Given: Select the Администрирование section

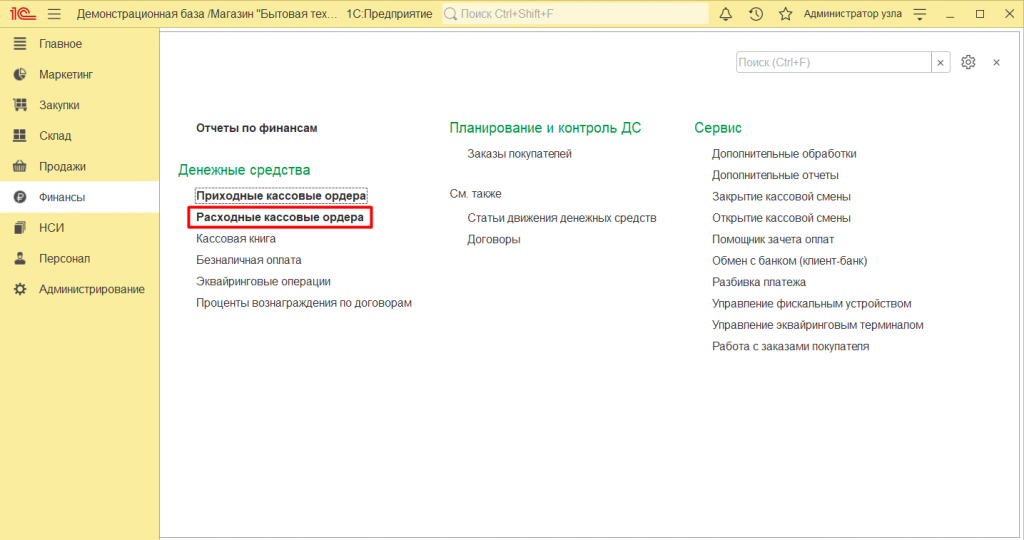Looking at the screenshot, I should coord(91,289).
